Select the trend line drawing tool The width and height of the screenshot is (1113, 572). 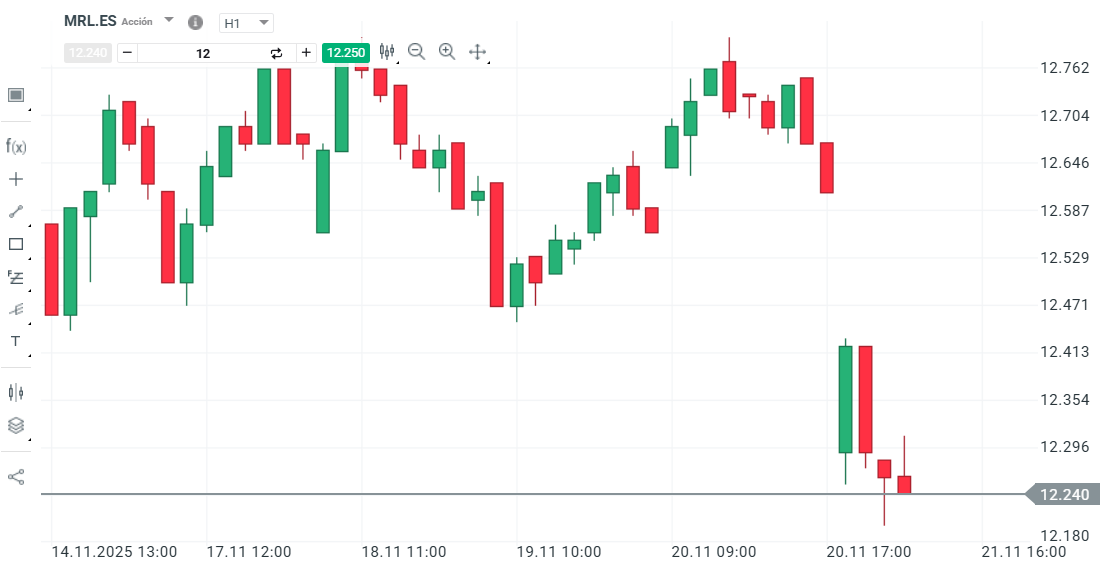coord(16,211)
